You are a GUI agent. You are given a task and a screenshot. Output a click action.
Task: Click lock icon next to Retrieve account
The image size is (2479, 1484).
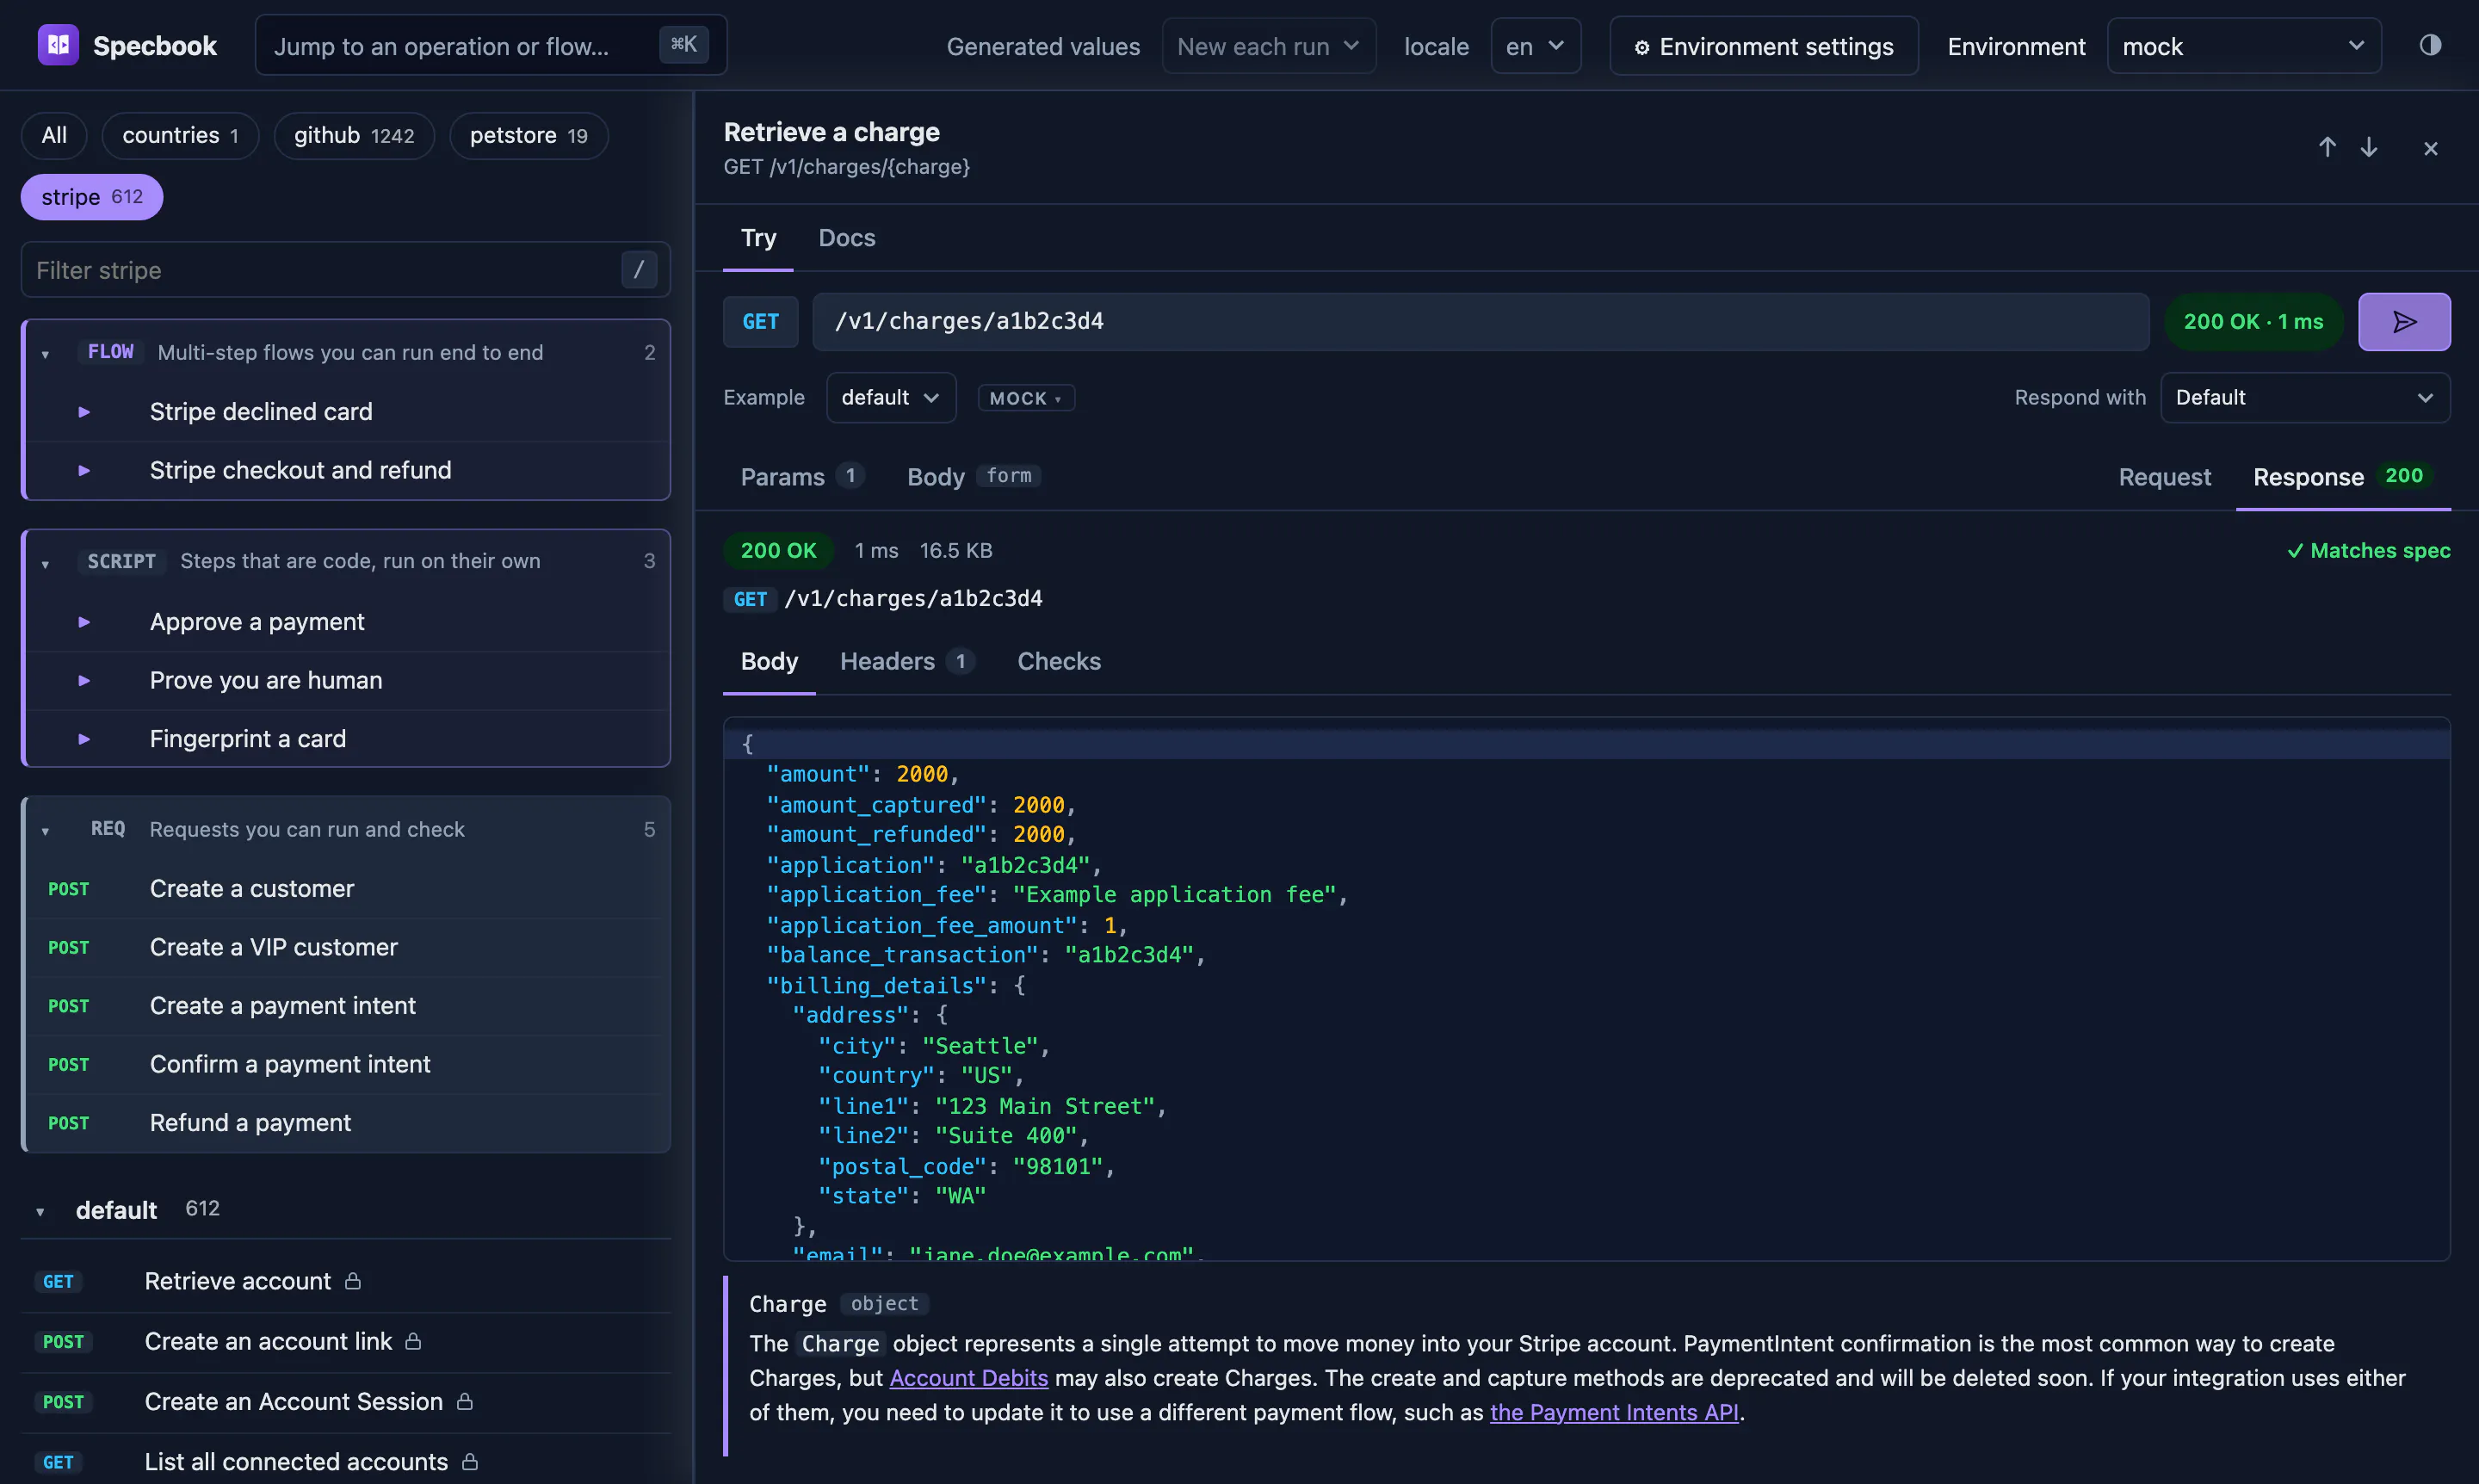pos(353,1281)
